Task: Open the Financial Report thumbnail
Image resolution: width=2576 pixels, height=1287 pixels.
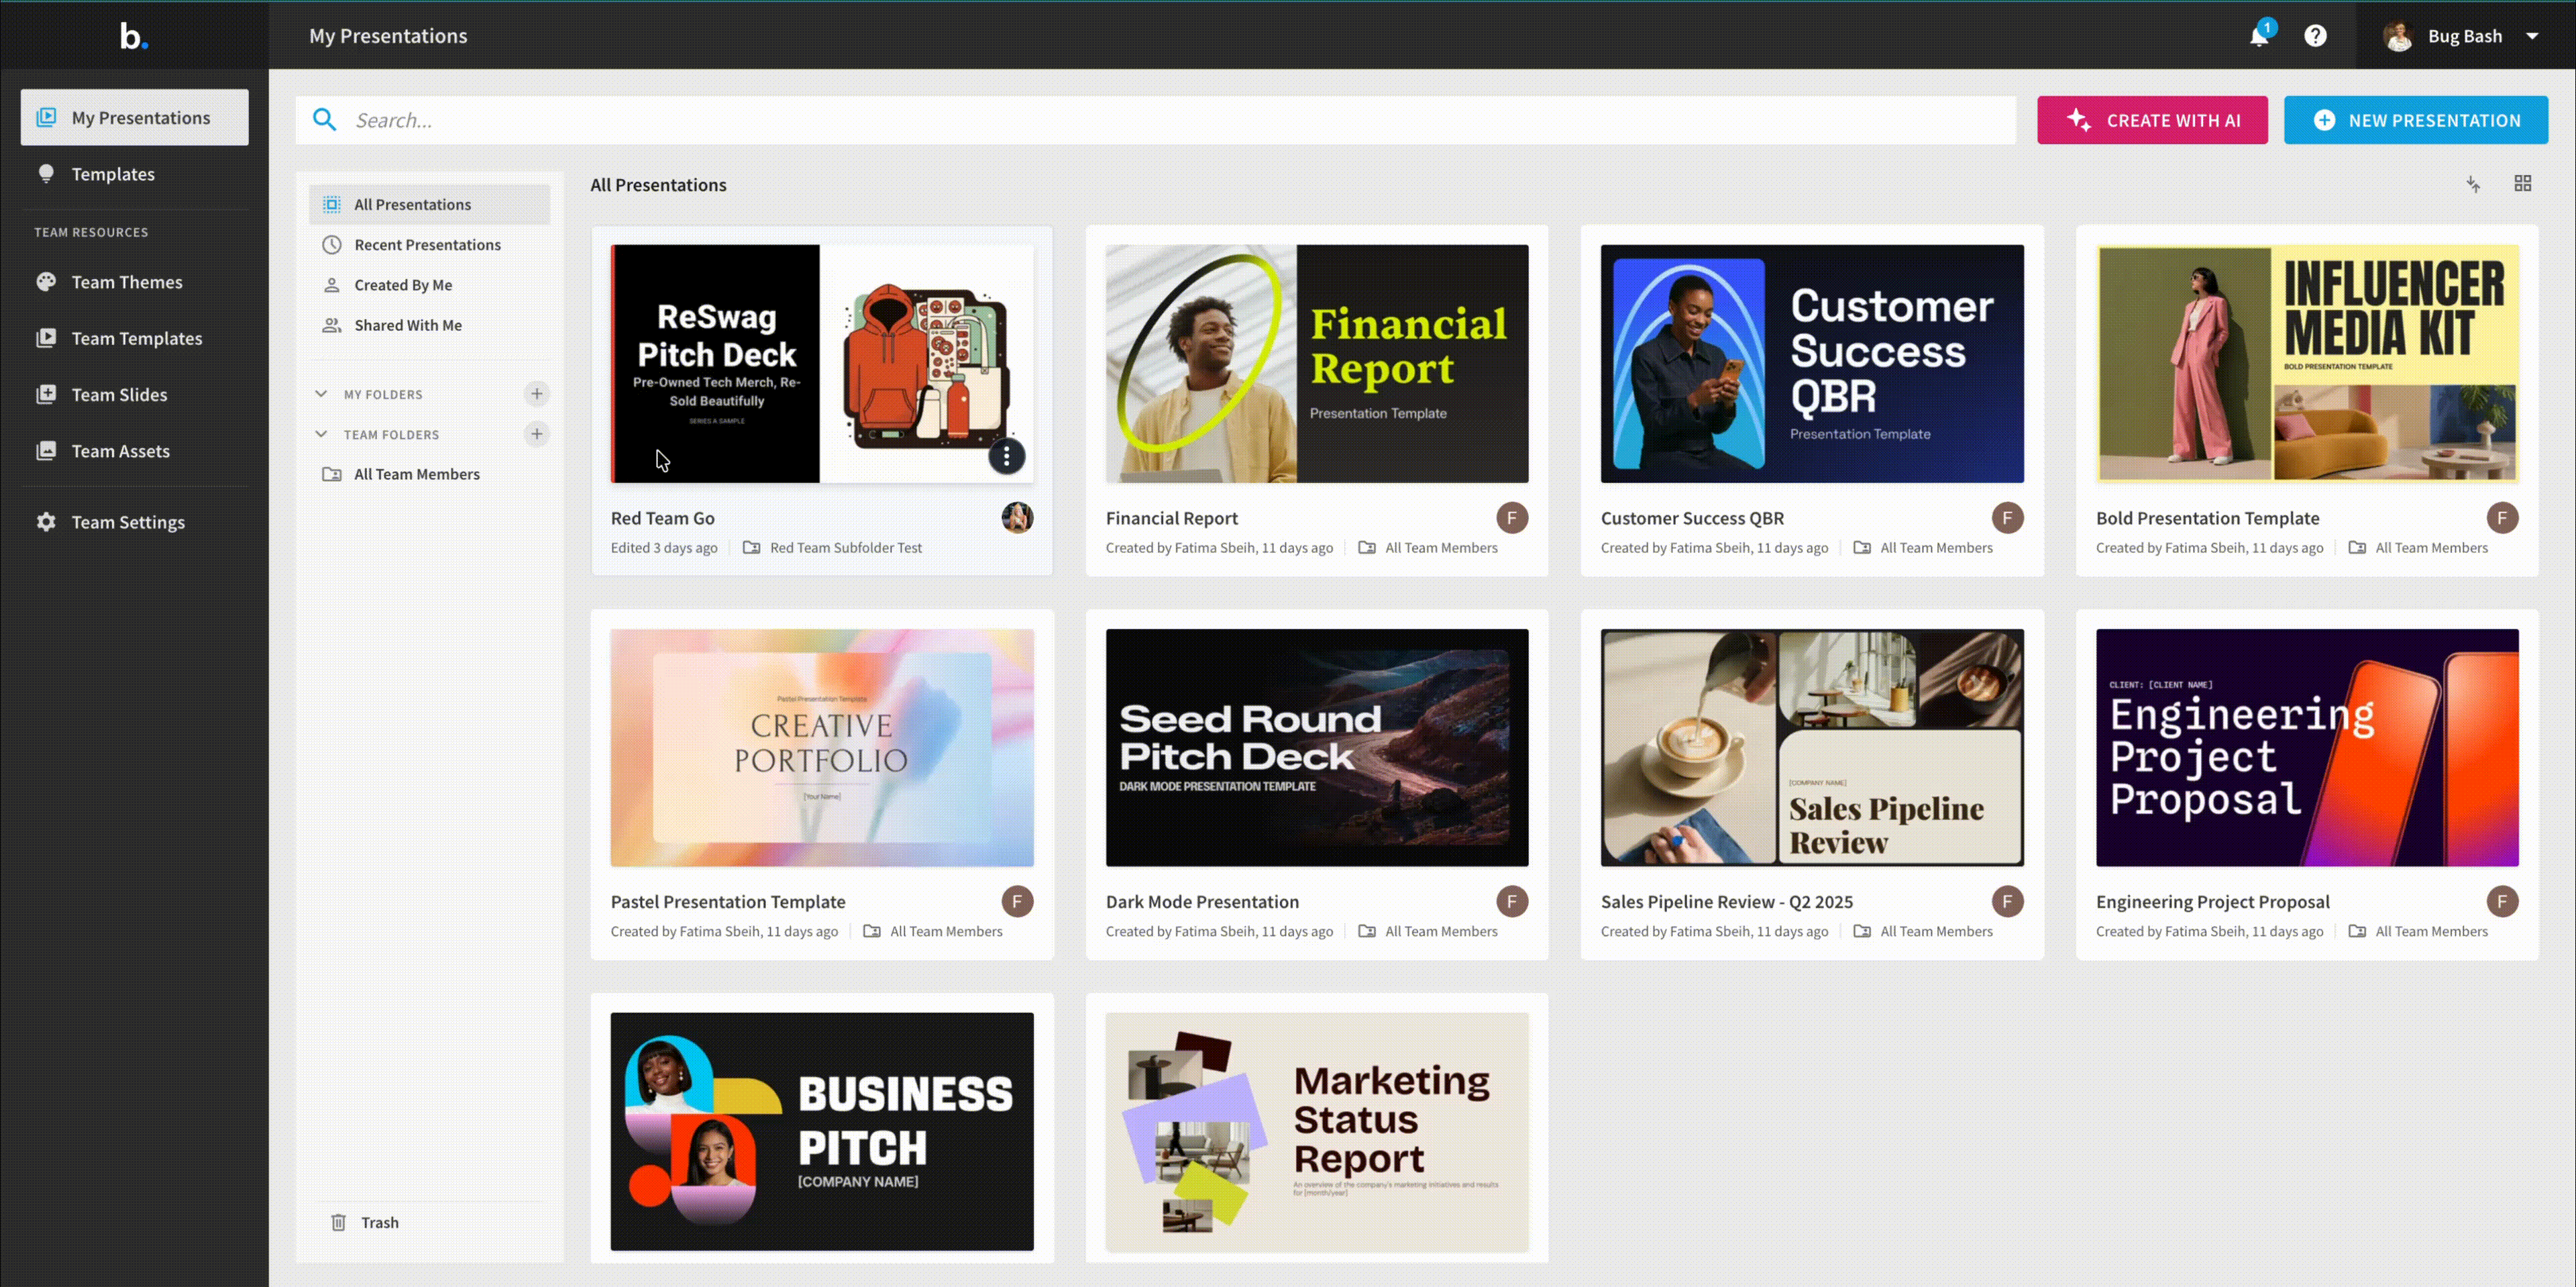Action: [1317, 364]
